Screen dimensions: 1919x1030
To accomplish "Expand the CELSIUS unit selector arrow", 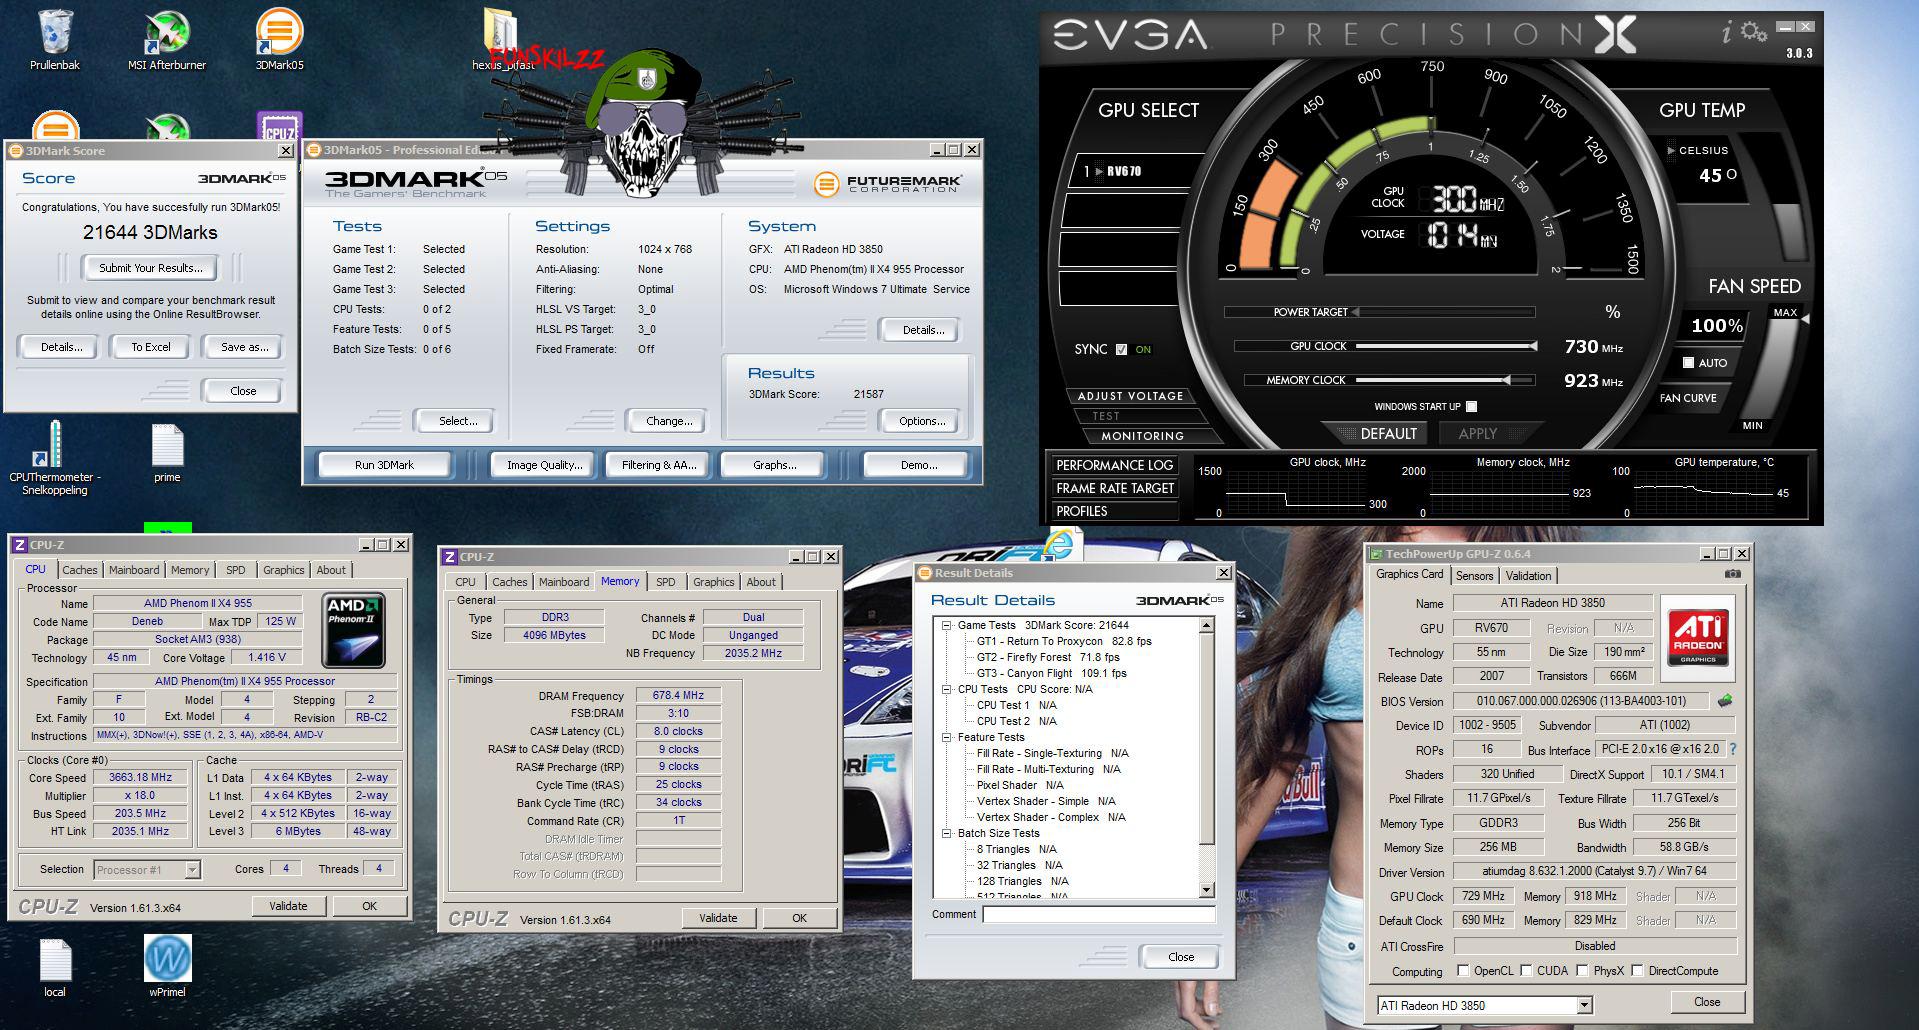I will click(1670, 150).
